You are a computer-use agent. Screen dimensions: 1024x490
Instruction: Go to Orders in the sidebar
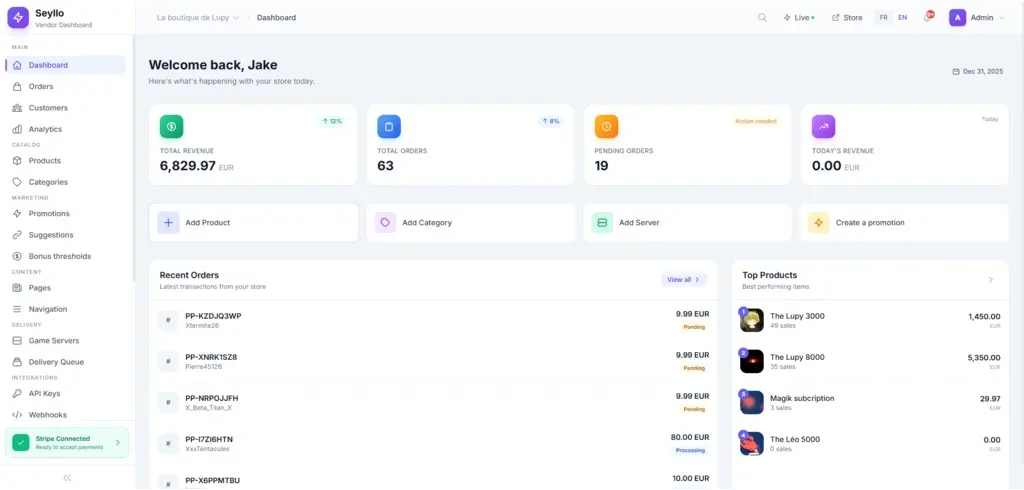click(65, 86)
